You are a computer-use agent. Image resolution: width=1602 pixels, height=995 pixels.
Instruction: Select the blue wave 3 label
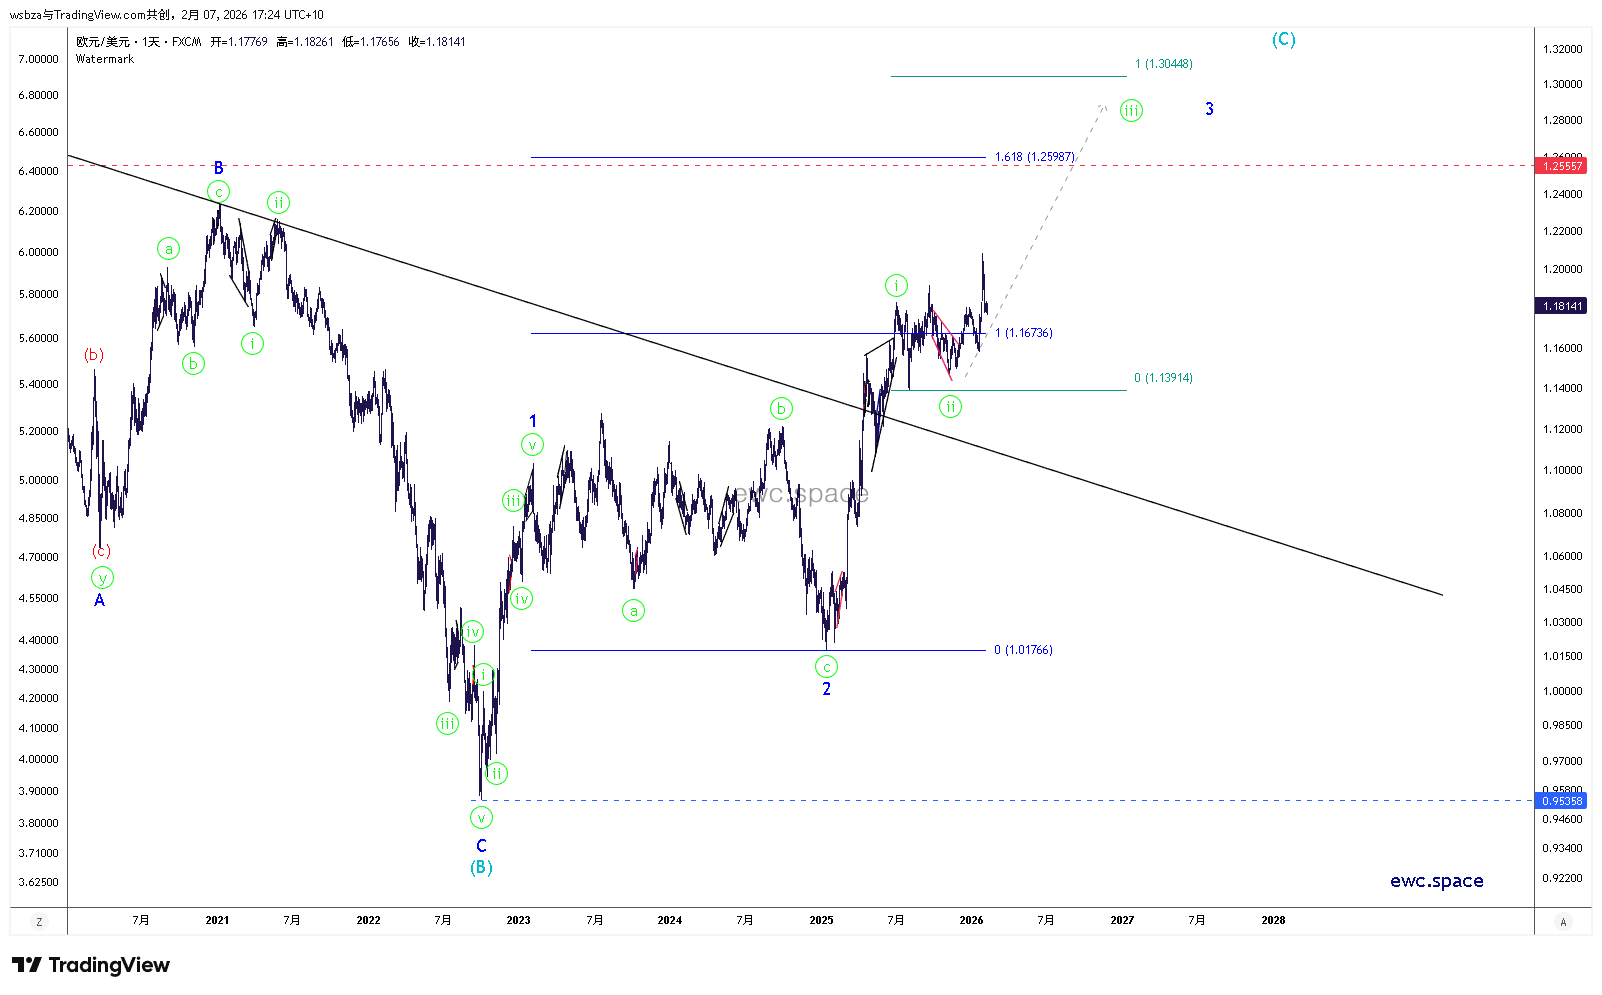point(1209,109)
